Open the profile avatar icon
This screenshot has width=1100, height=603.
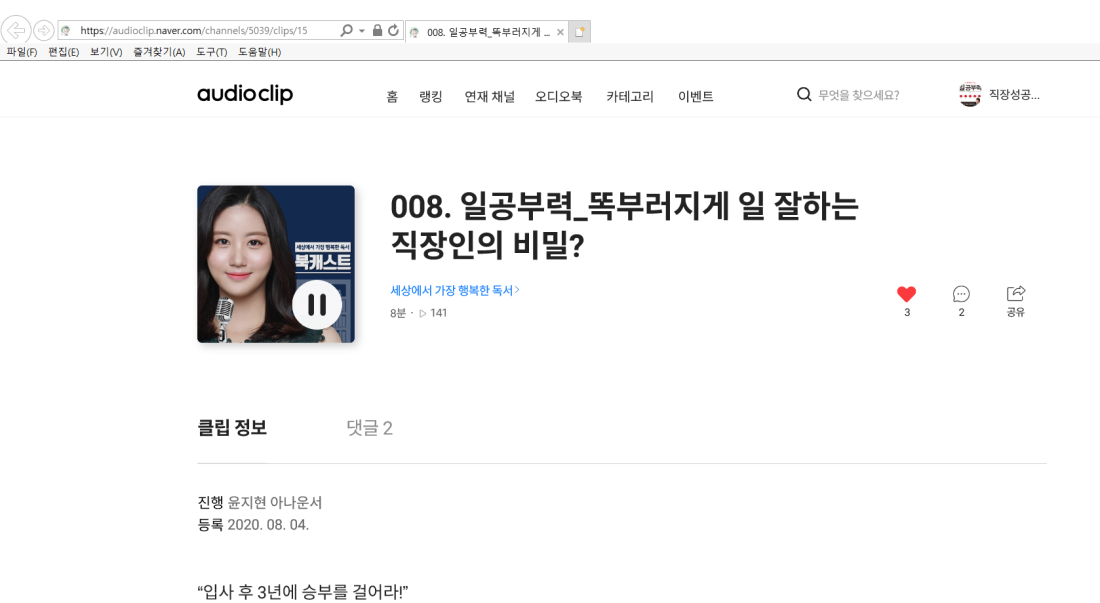[970, 95]
